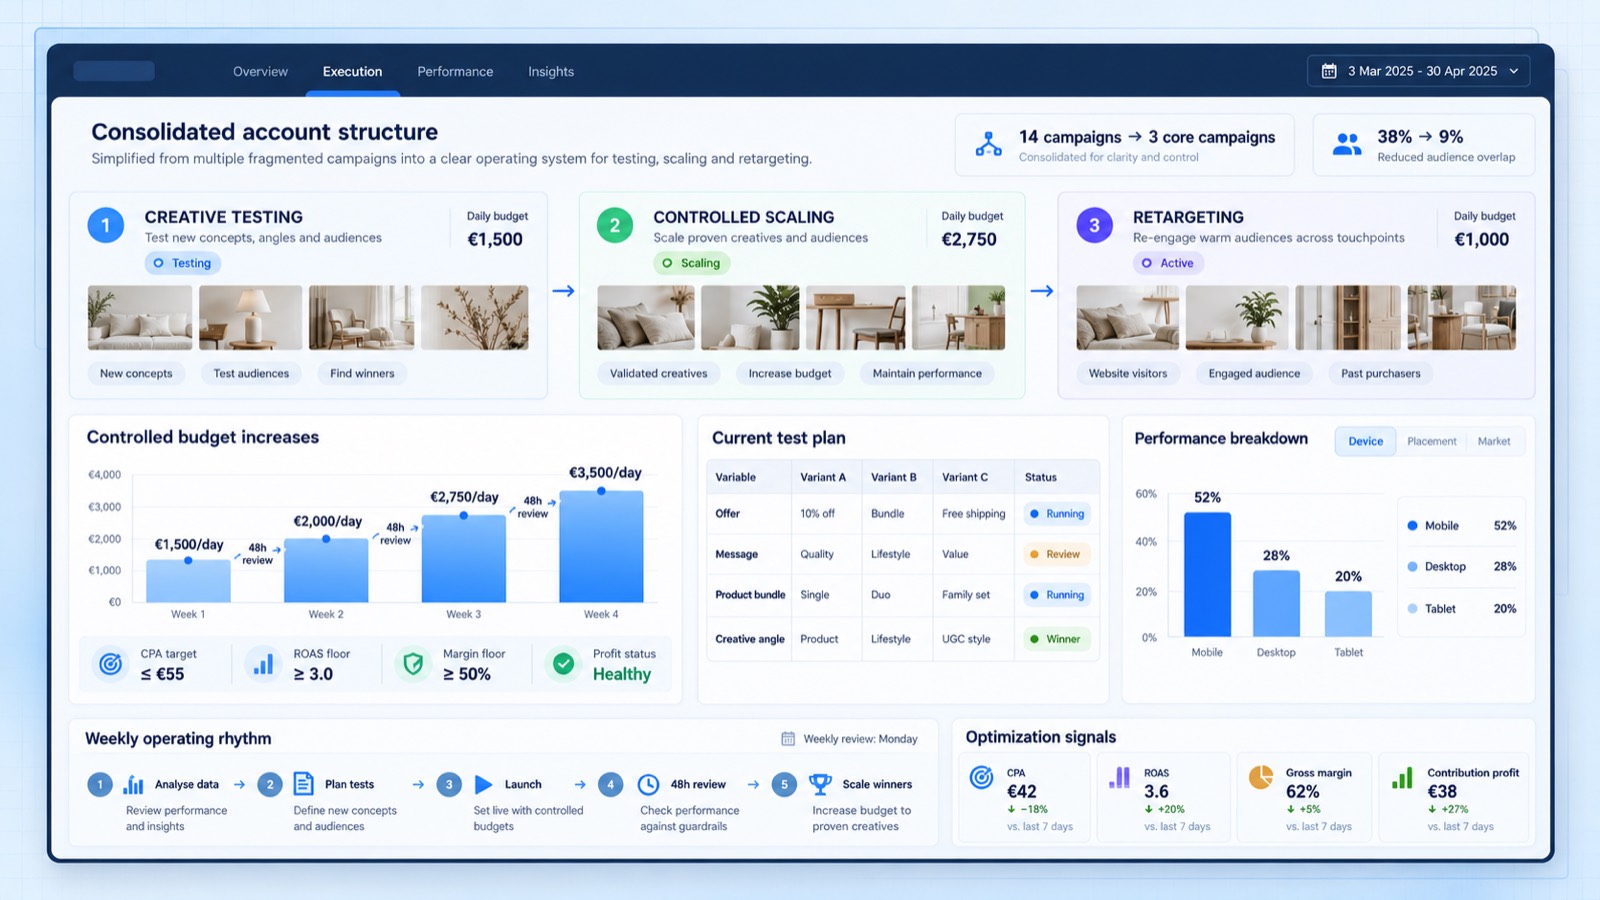
Task: Click the audience overlap people icon
Action: (x=1347, y=144)
